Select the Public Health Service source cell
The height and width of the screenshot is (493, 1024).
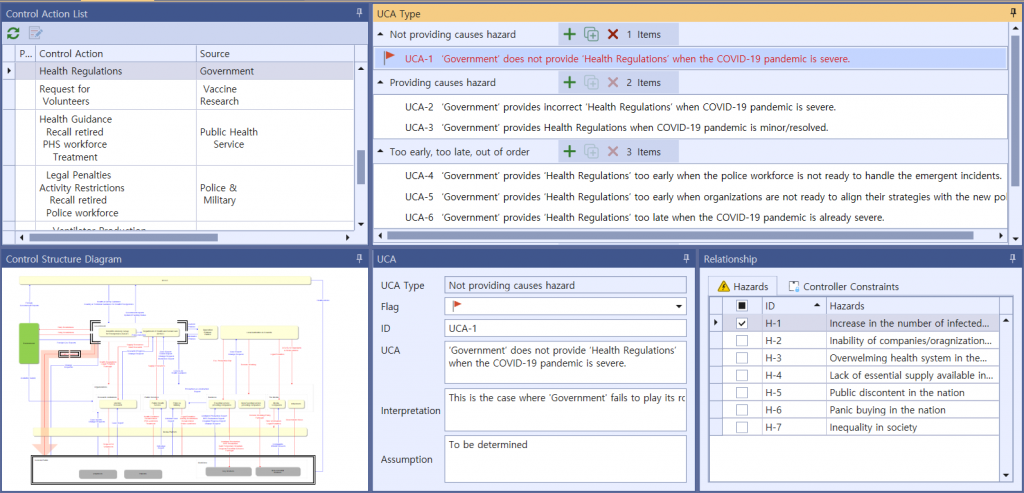click(x=276, y=138)
